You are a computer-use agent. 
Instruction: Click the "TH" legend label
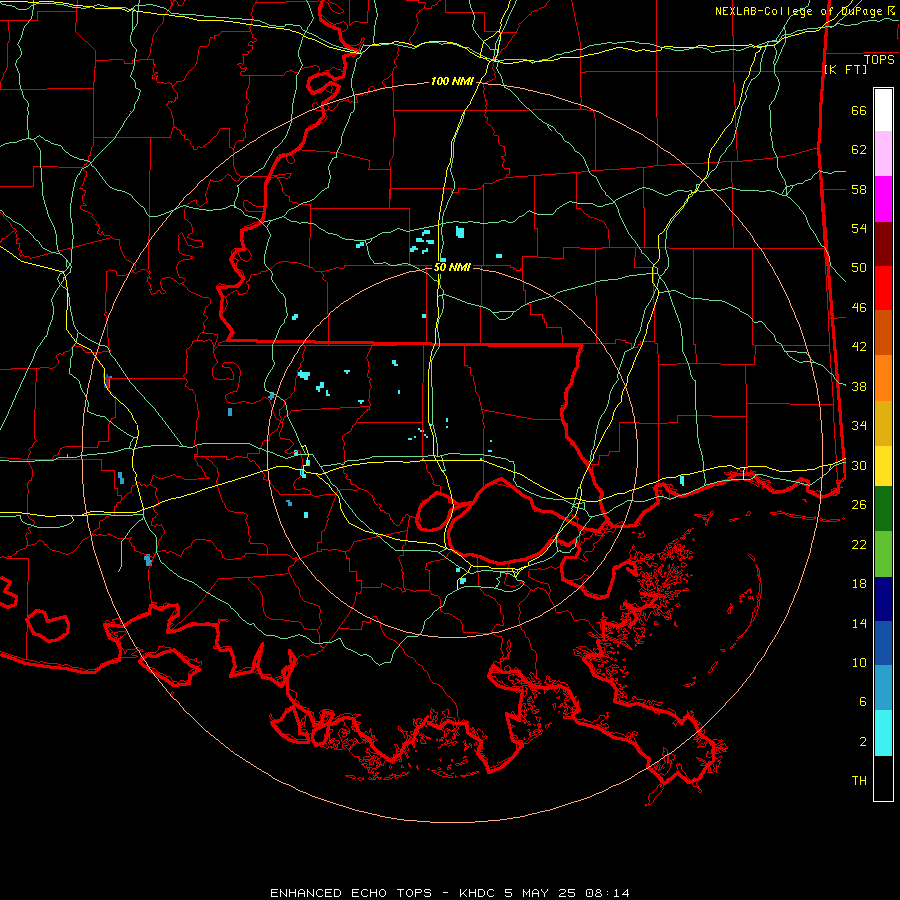pyautogui.click(x=859, y=781)
